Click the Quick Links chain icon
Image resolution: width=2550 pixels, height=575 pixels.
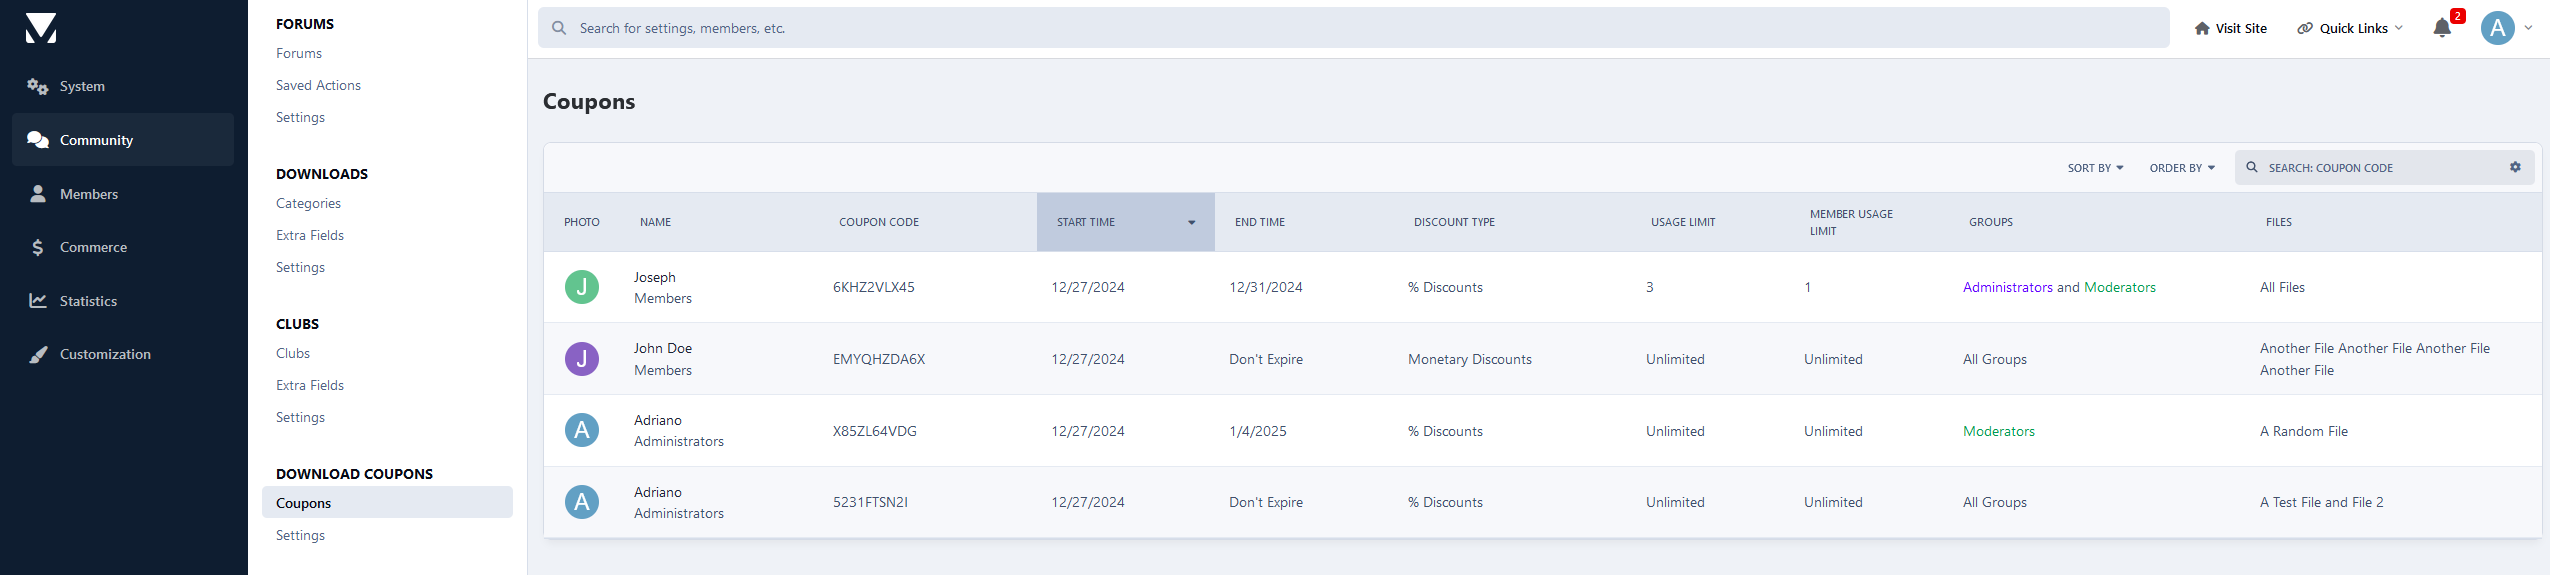coord(2305,28)
